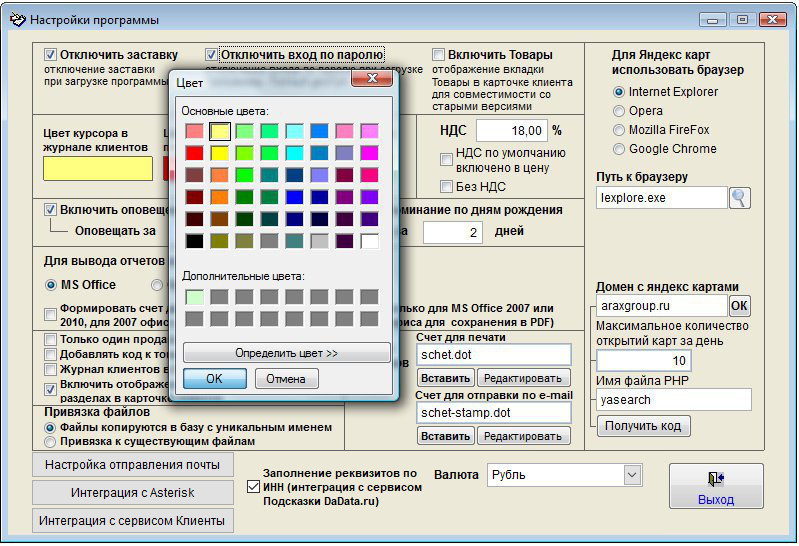Select the white swatch in basic colors
Screen dimensions: 799x546
tap(370, 241)
